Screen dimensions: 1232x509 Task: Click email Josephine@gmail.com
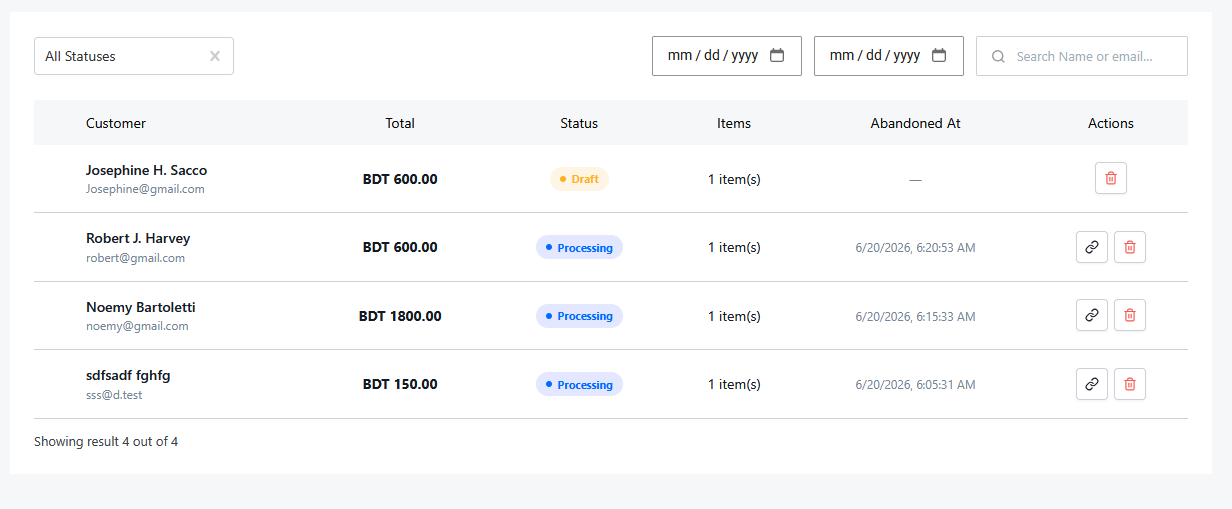[145, 189]
